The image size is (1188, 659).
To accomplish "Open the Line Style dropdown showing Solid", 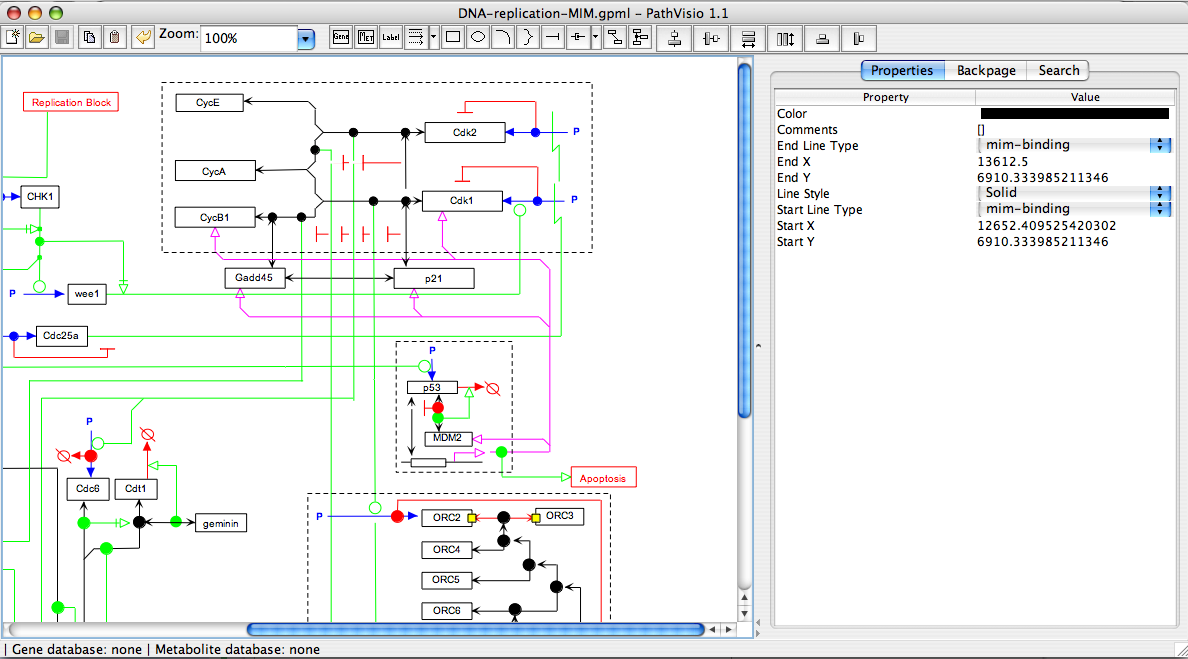I will click(1160, 192).
